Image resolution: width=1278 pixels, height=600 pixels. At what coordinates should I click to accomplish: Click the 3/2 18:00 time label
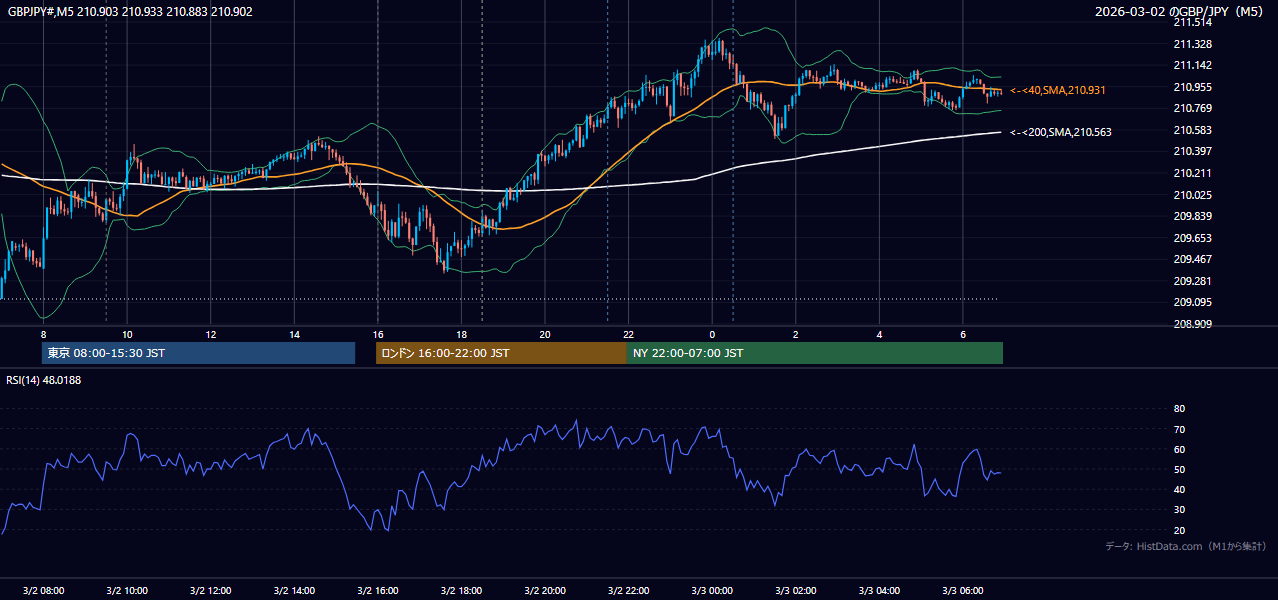pos(461,591)
